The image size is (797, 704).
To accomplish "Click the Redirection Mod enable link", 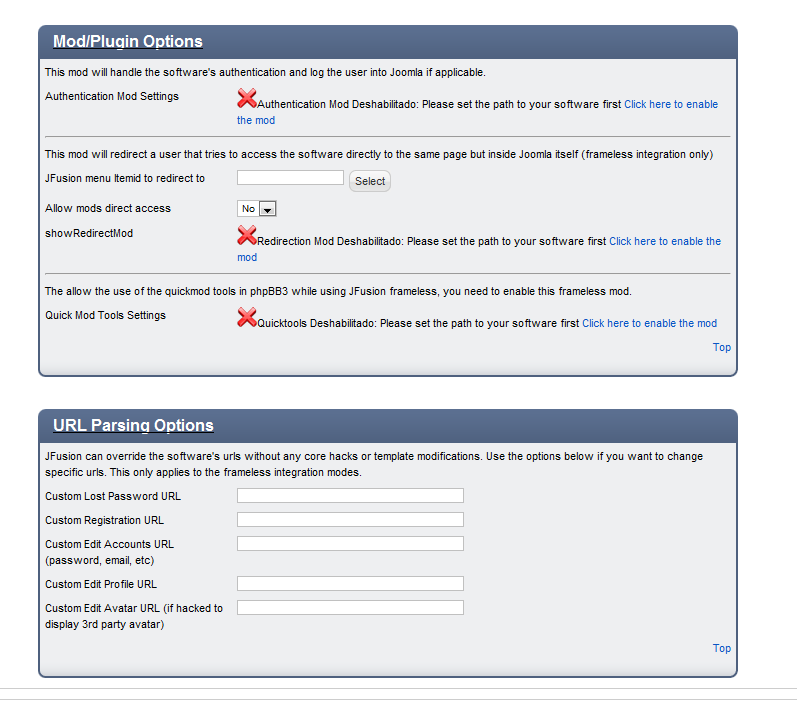I will [x=664, y=242].
